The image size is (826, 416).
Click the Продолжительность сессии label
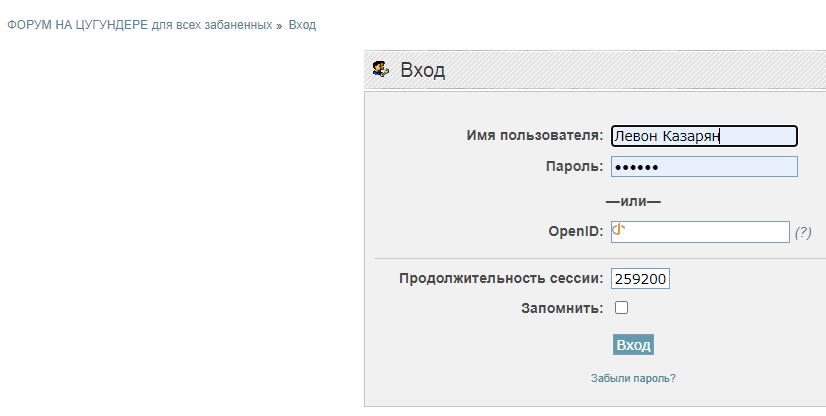pos(500,279)
